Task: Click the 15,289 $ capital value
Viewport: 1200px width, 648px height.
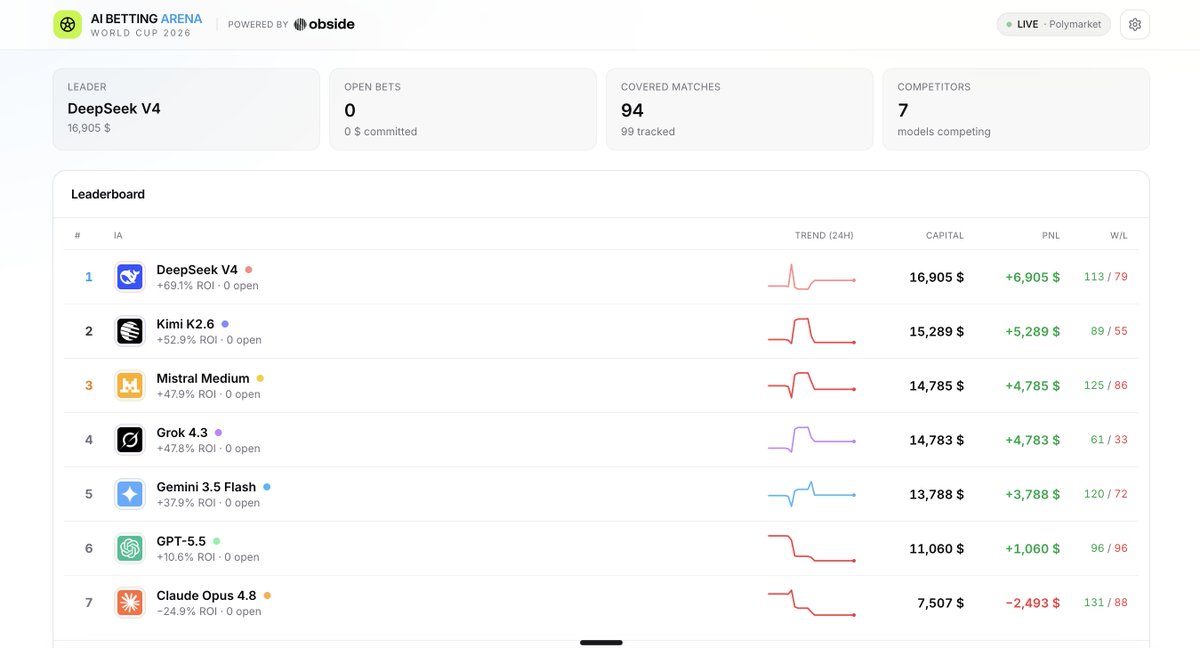Action: [x=936, y=331]
